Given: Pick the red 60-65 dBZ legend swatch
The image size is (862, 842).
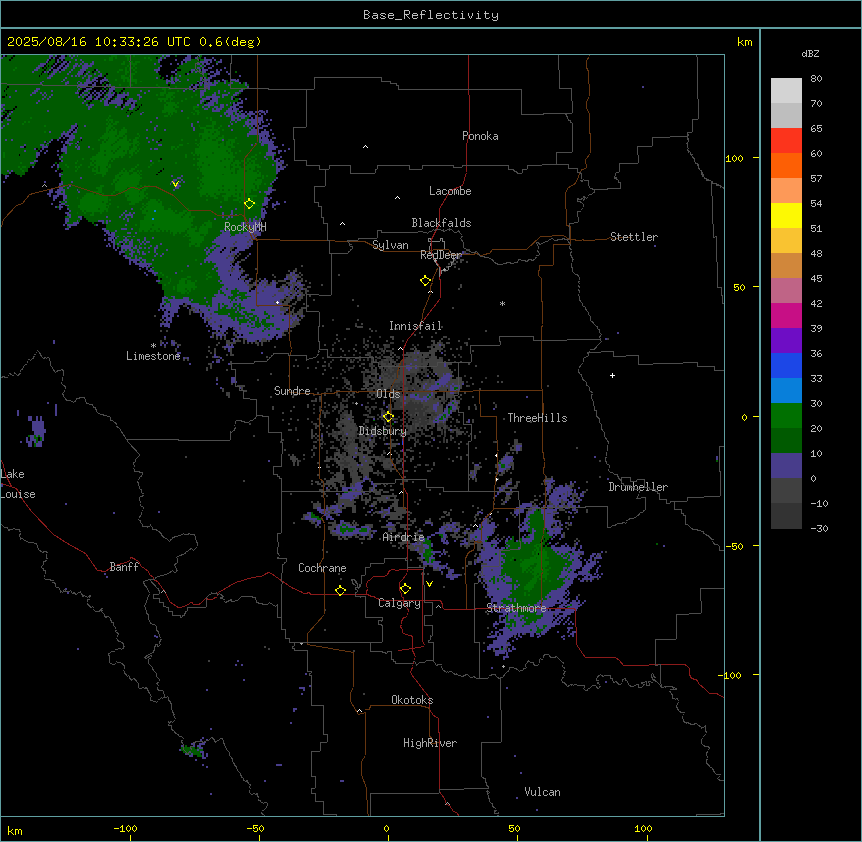Looking at the screenshot, I should click(x=786, y=140).
